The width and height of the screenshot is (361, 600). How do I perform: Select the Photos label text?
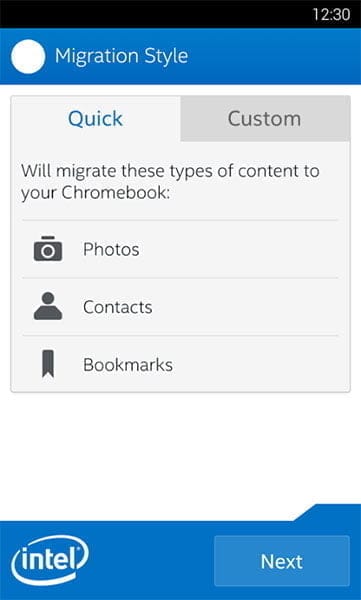click(x=111, y=249)
